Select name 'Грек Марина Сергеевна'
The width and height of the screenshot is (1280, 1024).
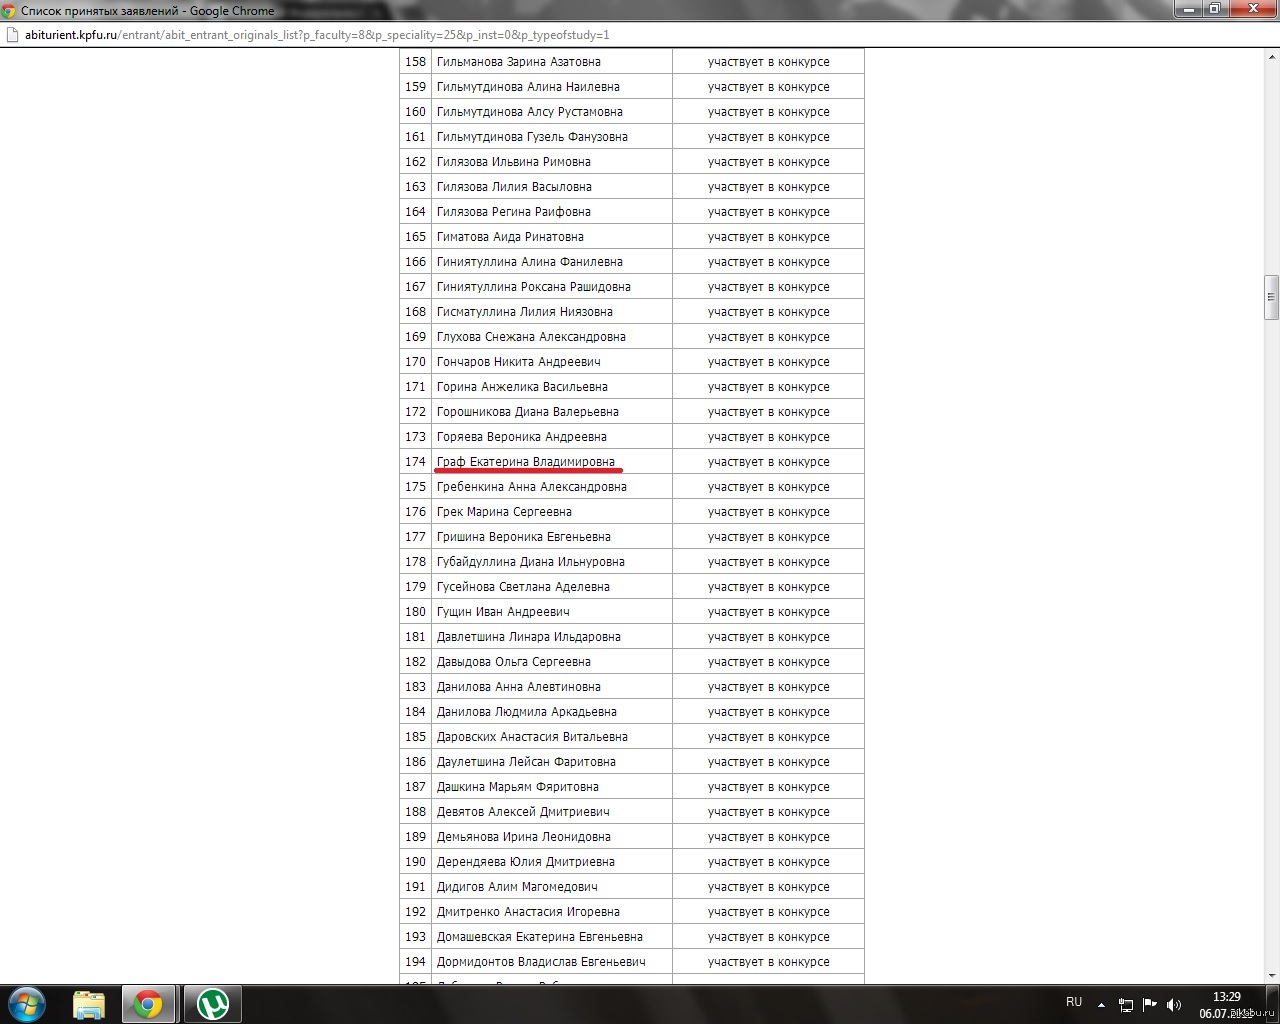[504, 512]
